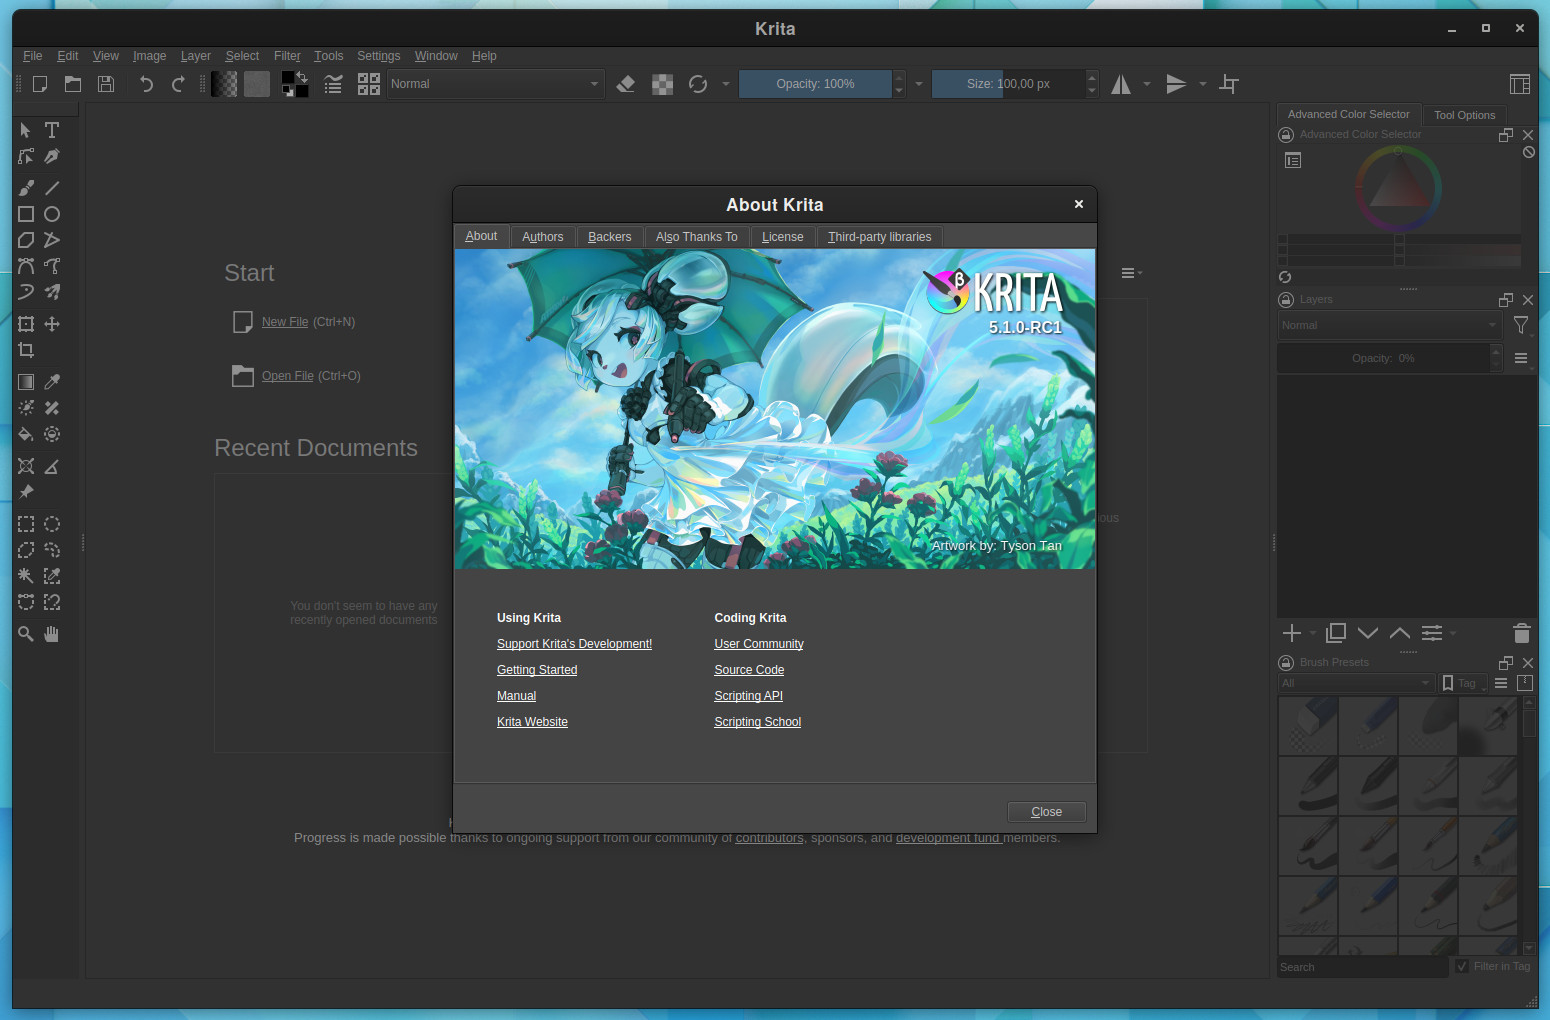Click the Close button in About dialog

(x=1046, y=812)
